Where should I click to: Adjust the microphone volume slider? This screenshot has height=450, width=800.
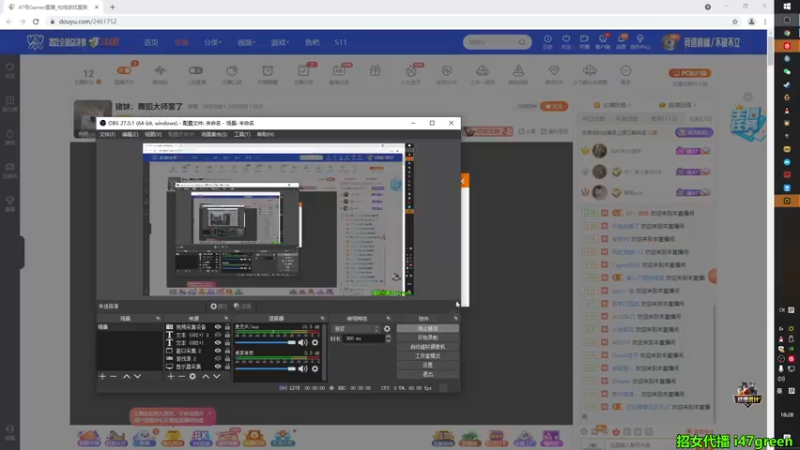(x=265, y=342)
